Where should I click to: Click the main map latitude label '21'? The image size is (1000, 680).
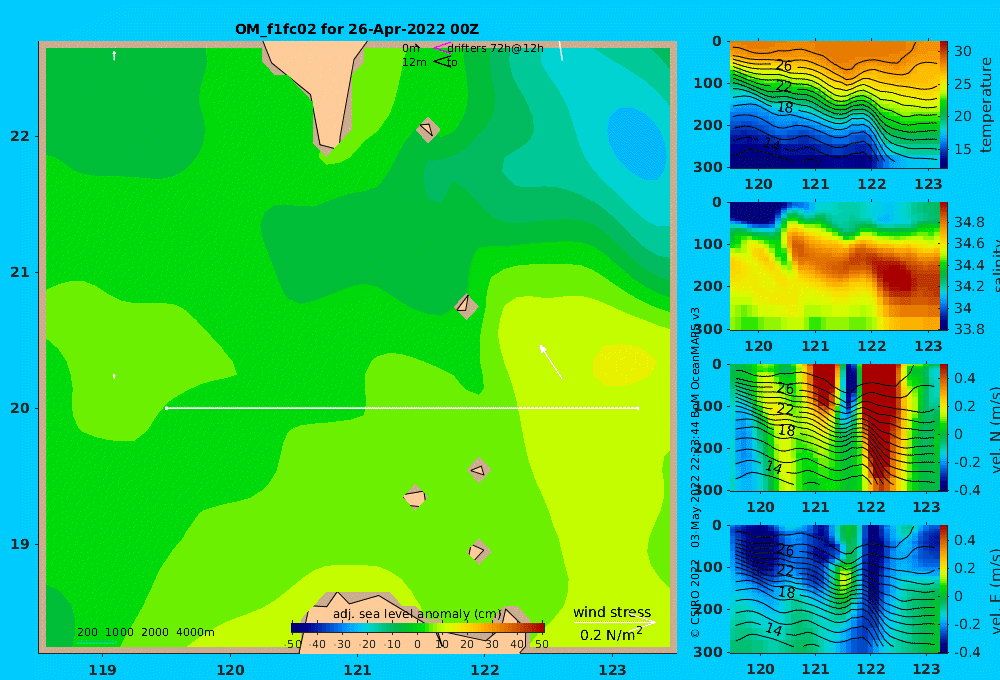20,272
